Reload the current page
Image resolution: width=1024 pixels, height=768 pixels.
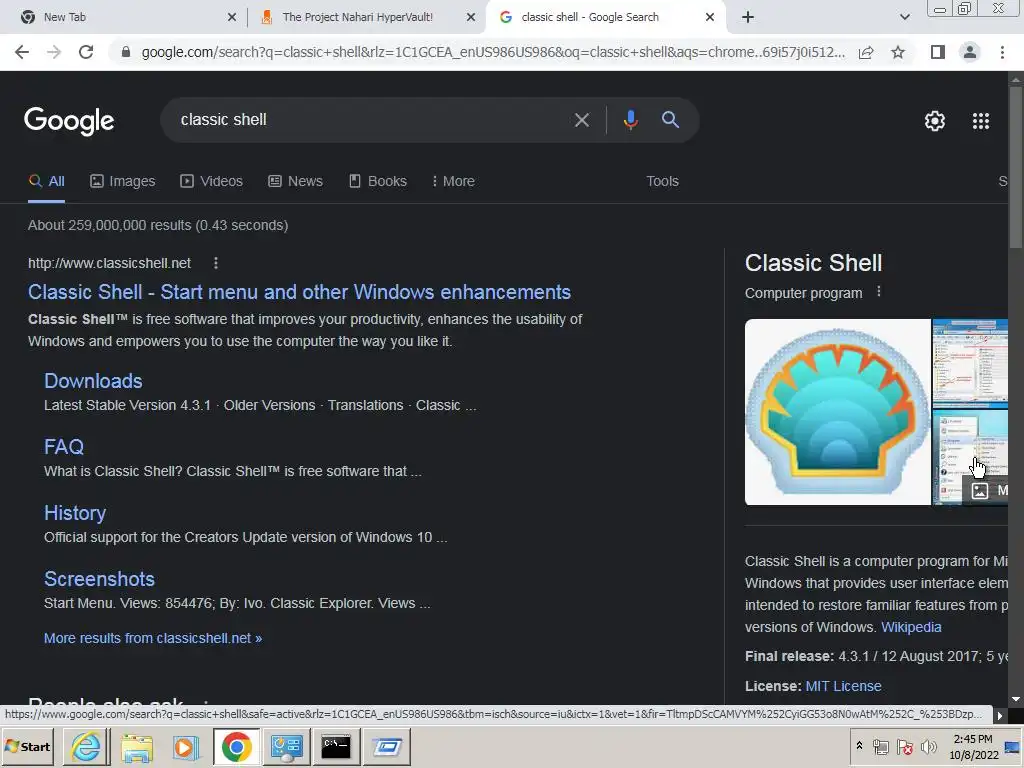(86, 52)
